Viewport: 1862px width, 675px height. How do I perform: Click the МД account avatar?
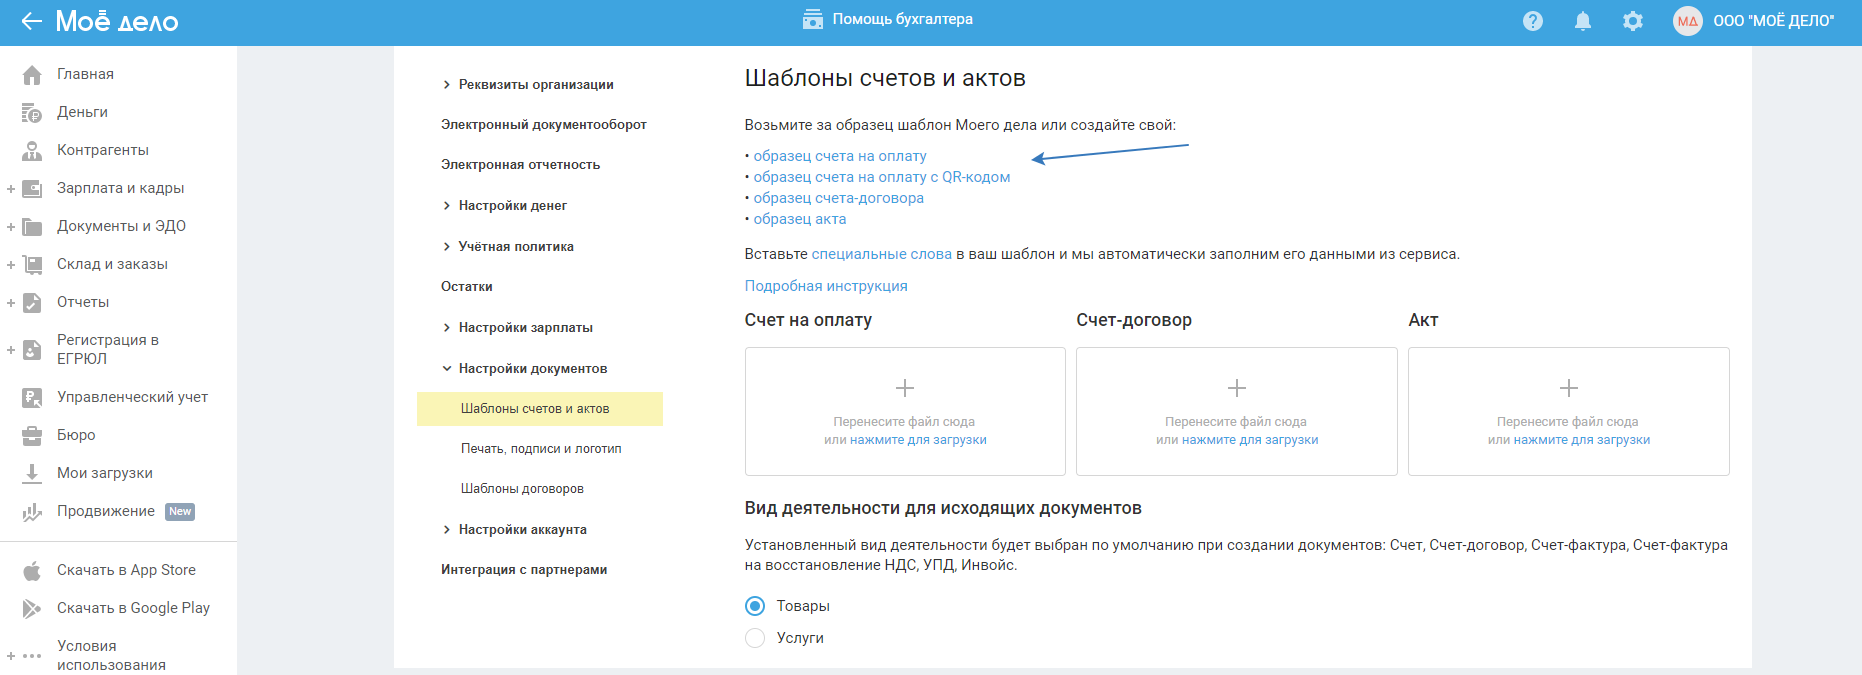[x=1688, y=21]
